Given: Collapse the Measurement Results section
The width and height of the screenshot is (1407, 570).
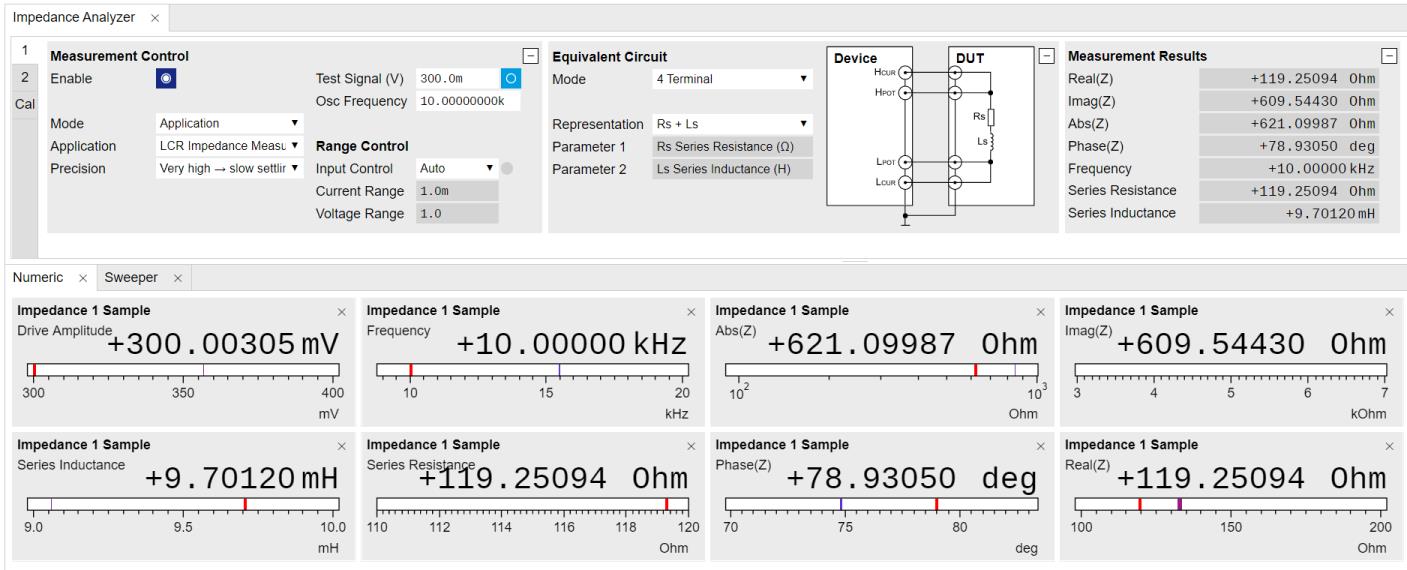Looking at the screenshot, I should point(1388,57).
